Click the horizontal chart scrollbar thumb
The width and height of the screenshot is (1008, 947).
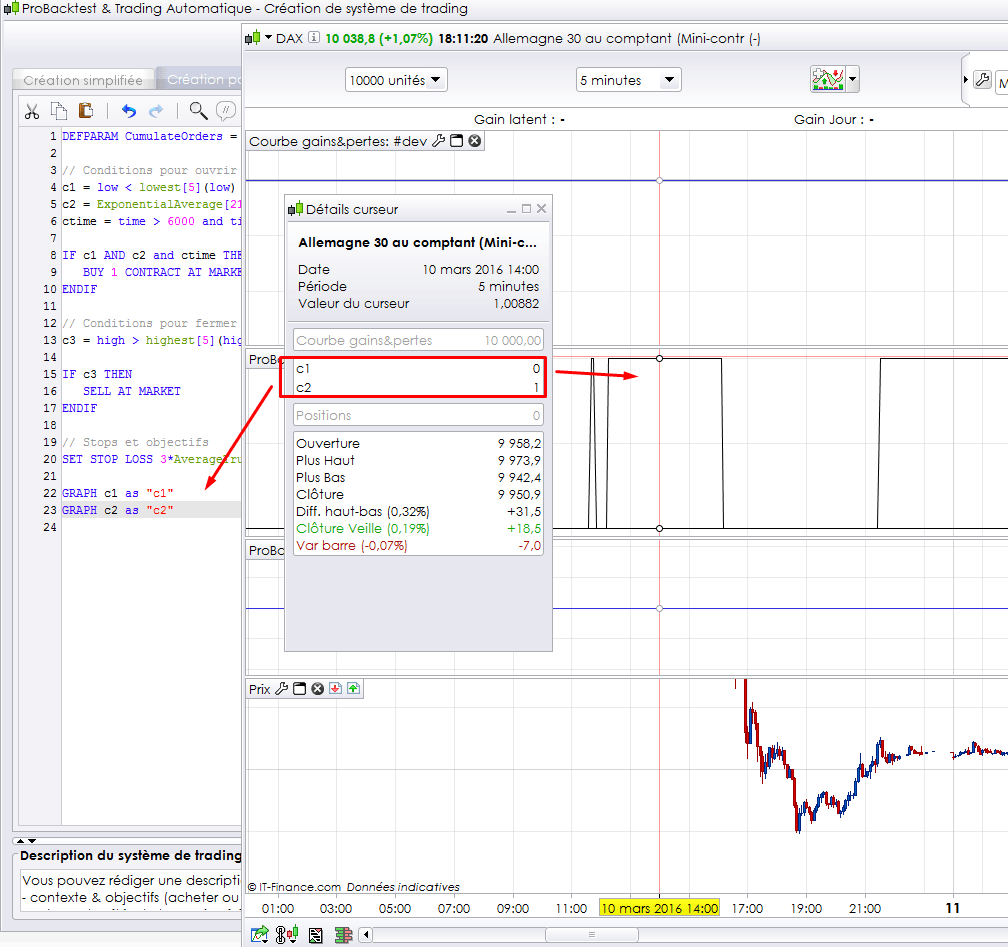591,934
